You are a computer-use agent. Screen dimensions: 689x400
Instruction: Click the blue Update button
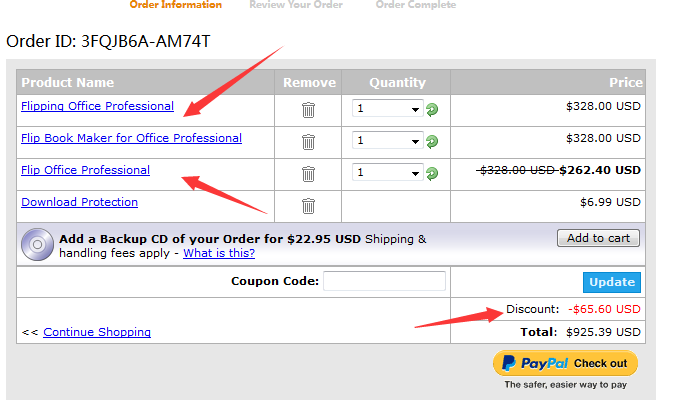coord(612,282)
